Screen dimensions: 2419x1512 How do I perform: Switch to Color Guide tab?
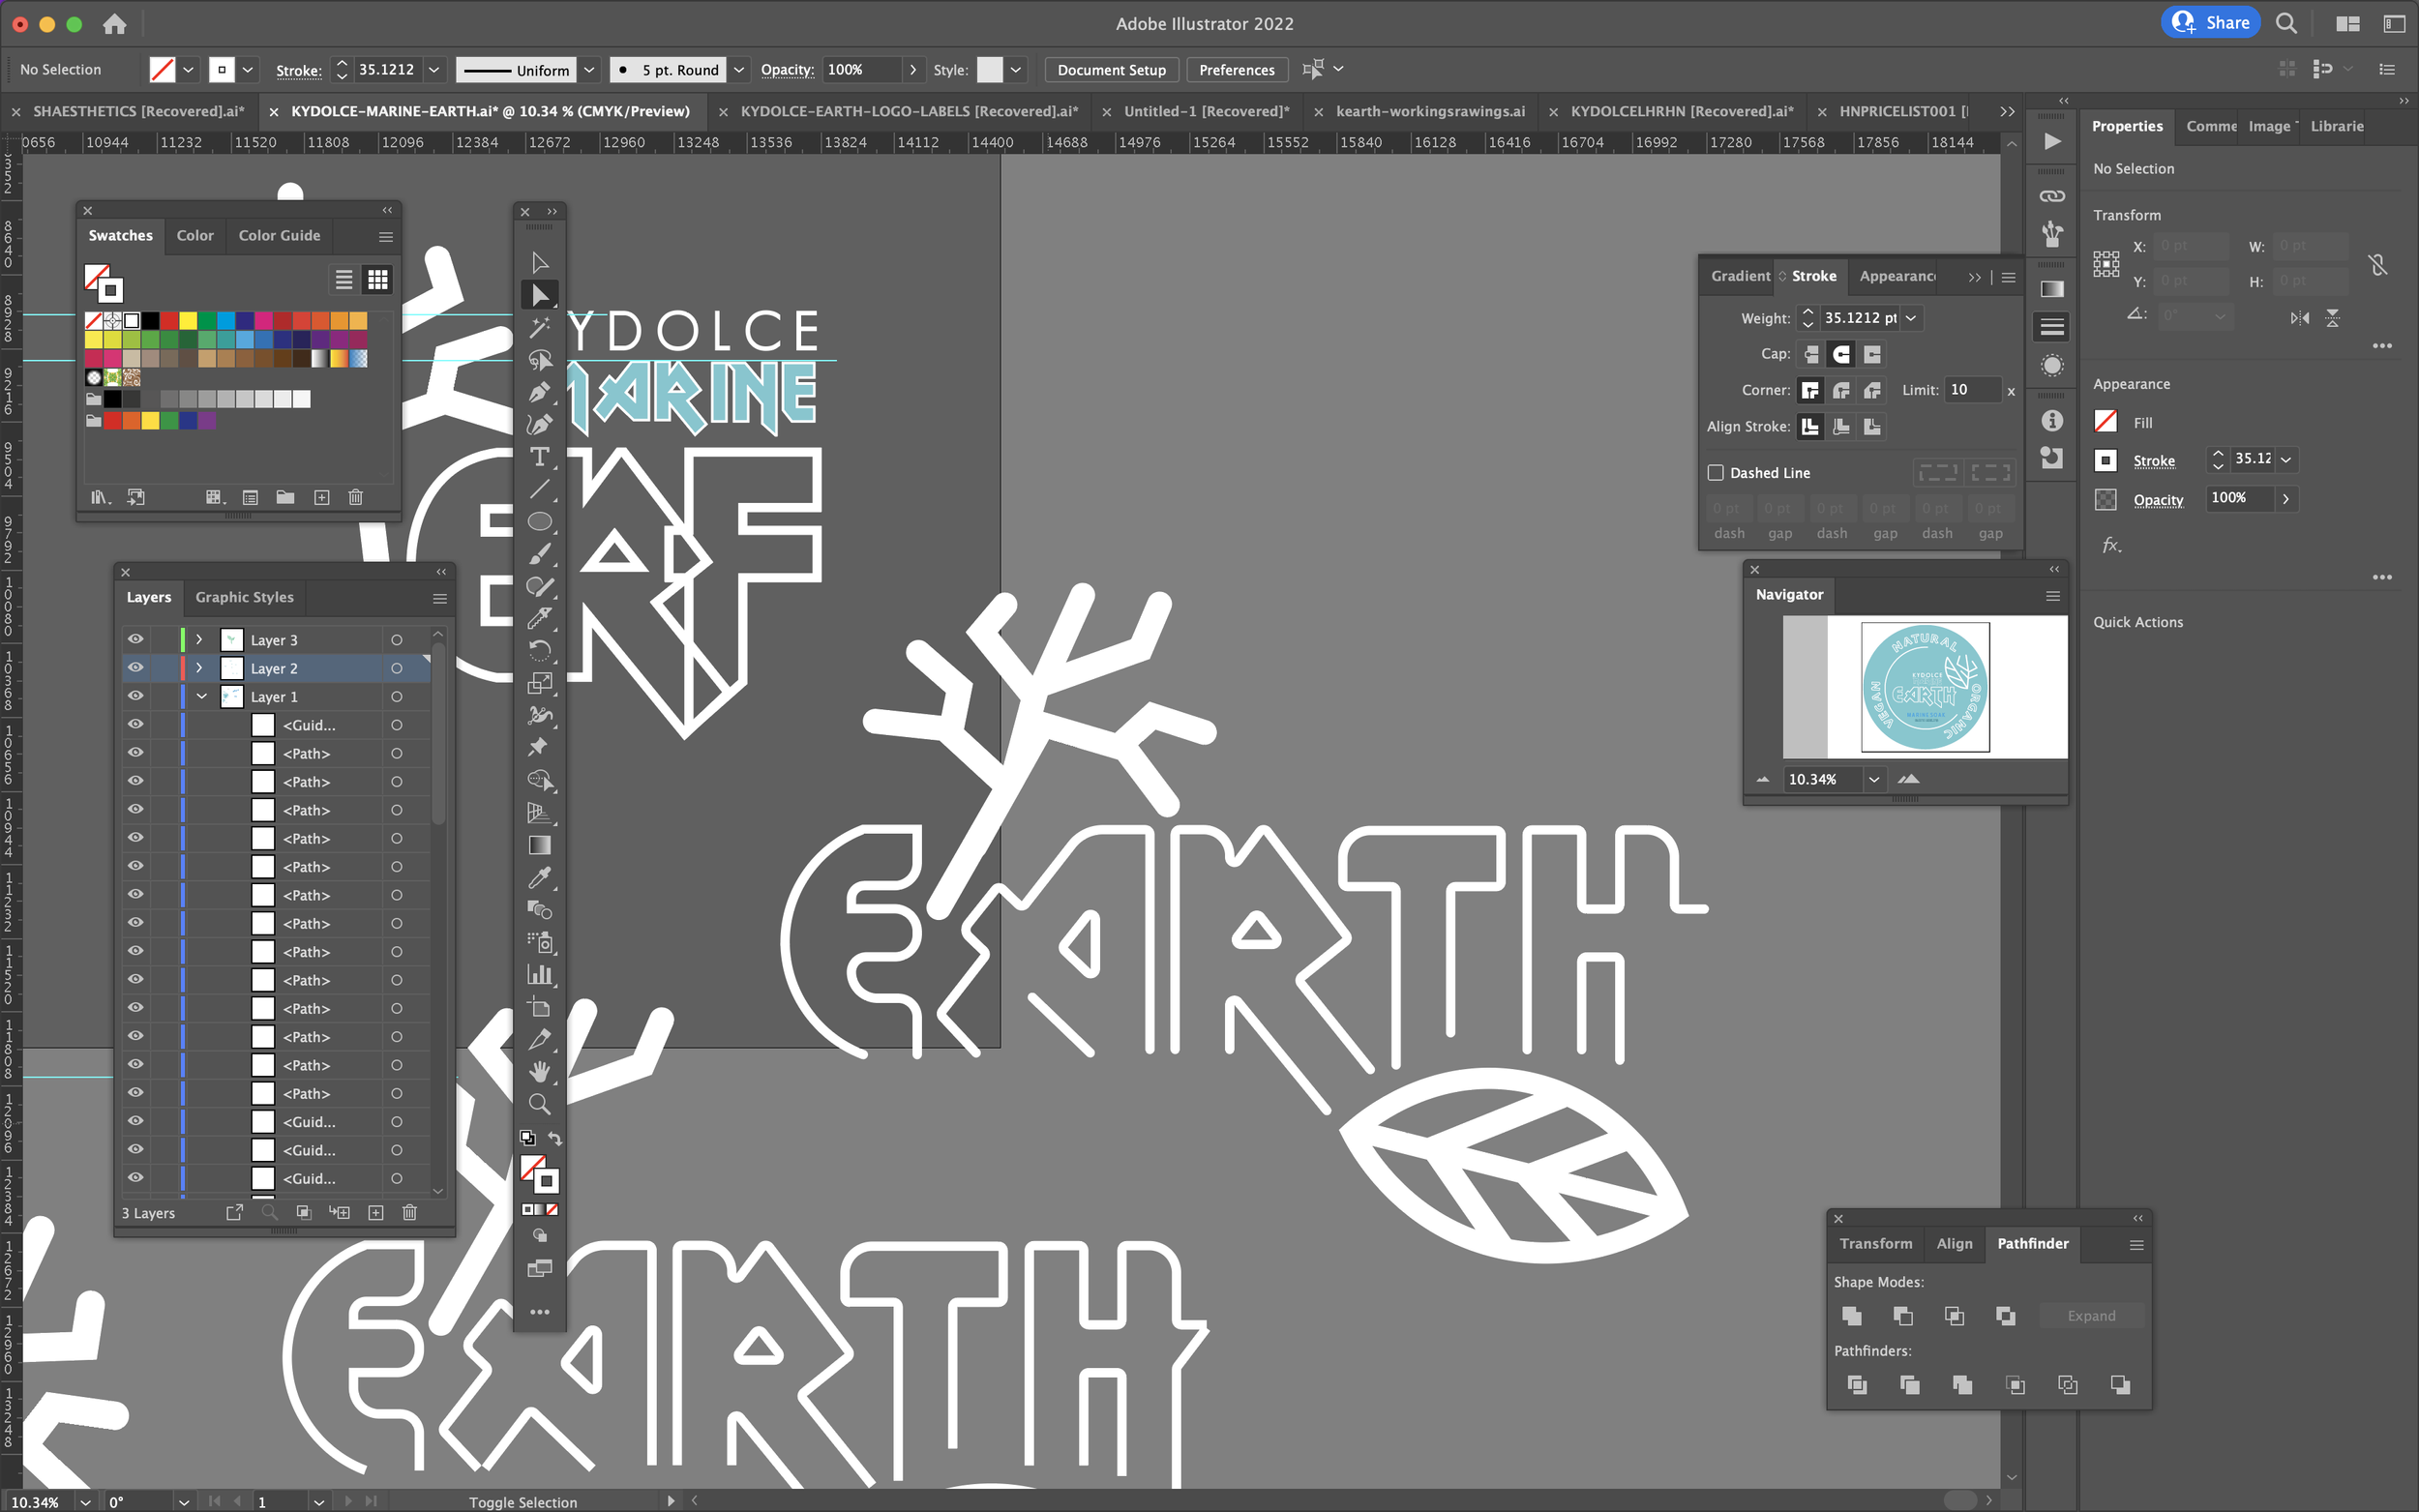point(279,235)
